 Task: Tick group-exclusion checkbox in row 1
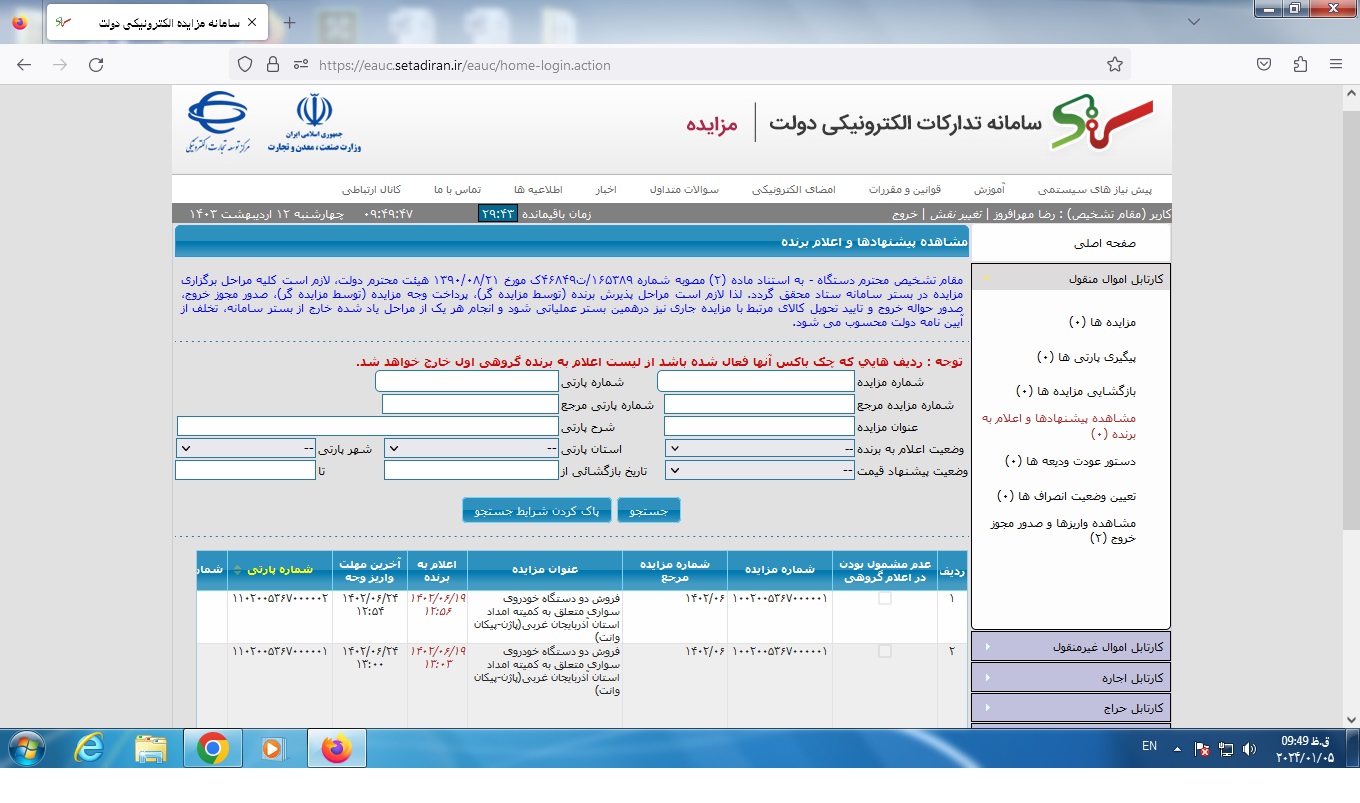tap(884, 599)
